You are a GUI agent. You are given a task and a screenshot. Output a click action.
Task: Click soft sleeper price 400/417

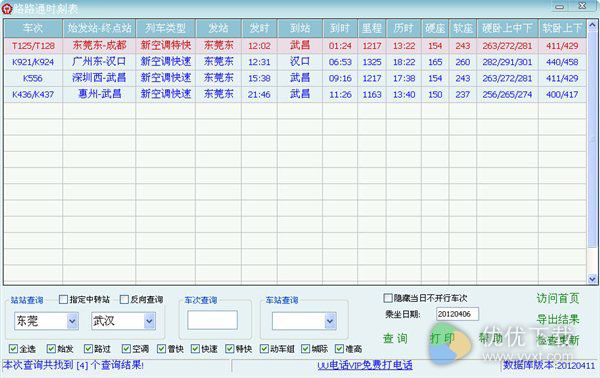coord(562,94)
